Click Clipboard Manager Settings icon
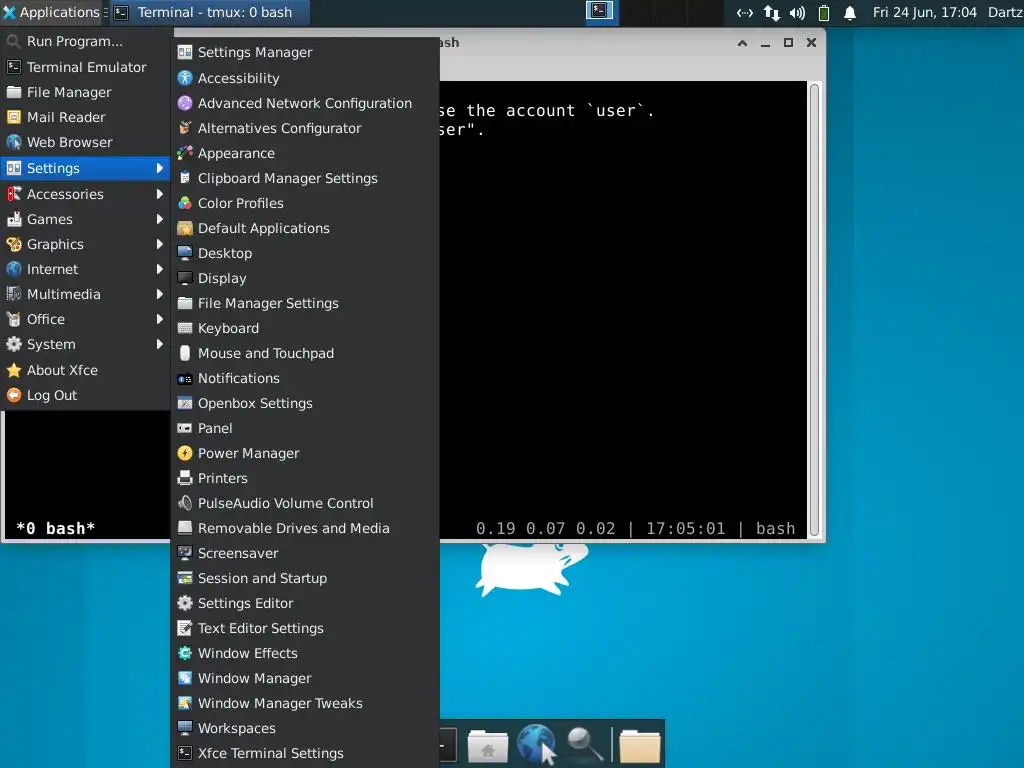This screenshot has height=768, width=1024. [x=185, y=178]
